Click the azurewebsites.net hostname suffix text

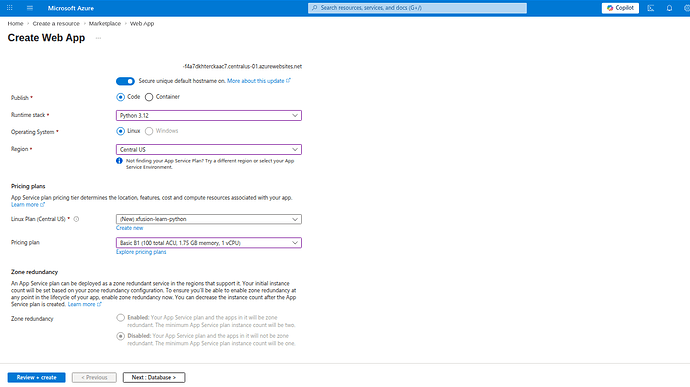242,66
